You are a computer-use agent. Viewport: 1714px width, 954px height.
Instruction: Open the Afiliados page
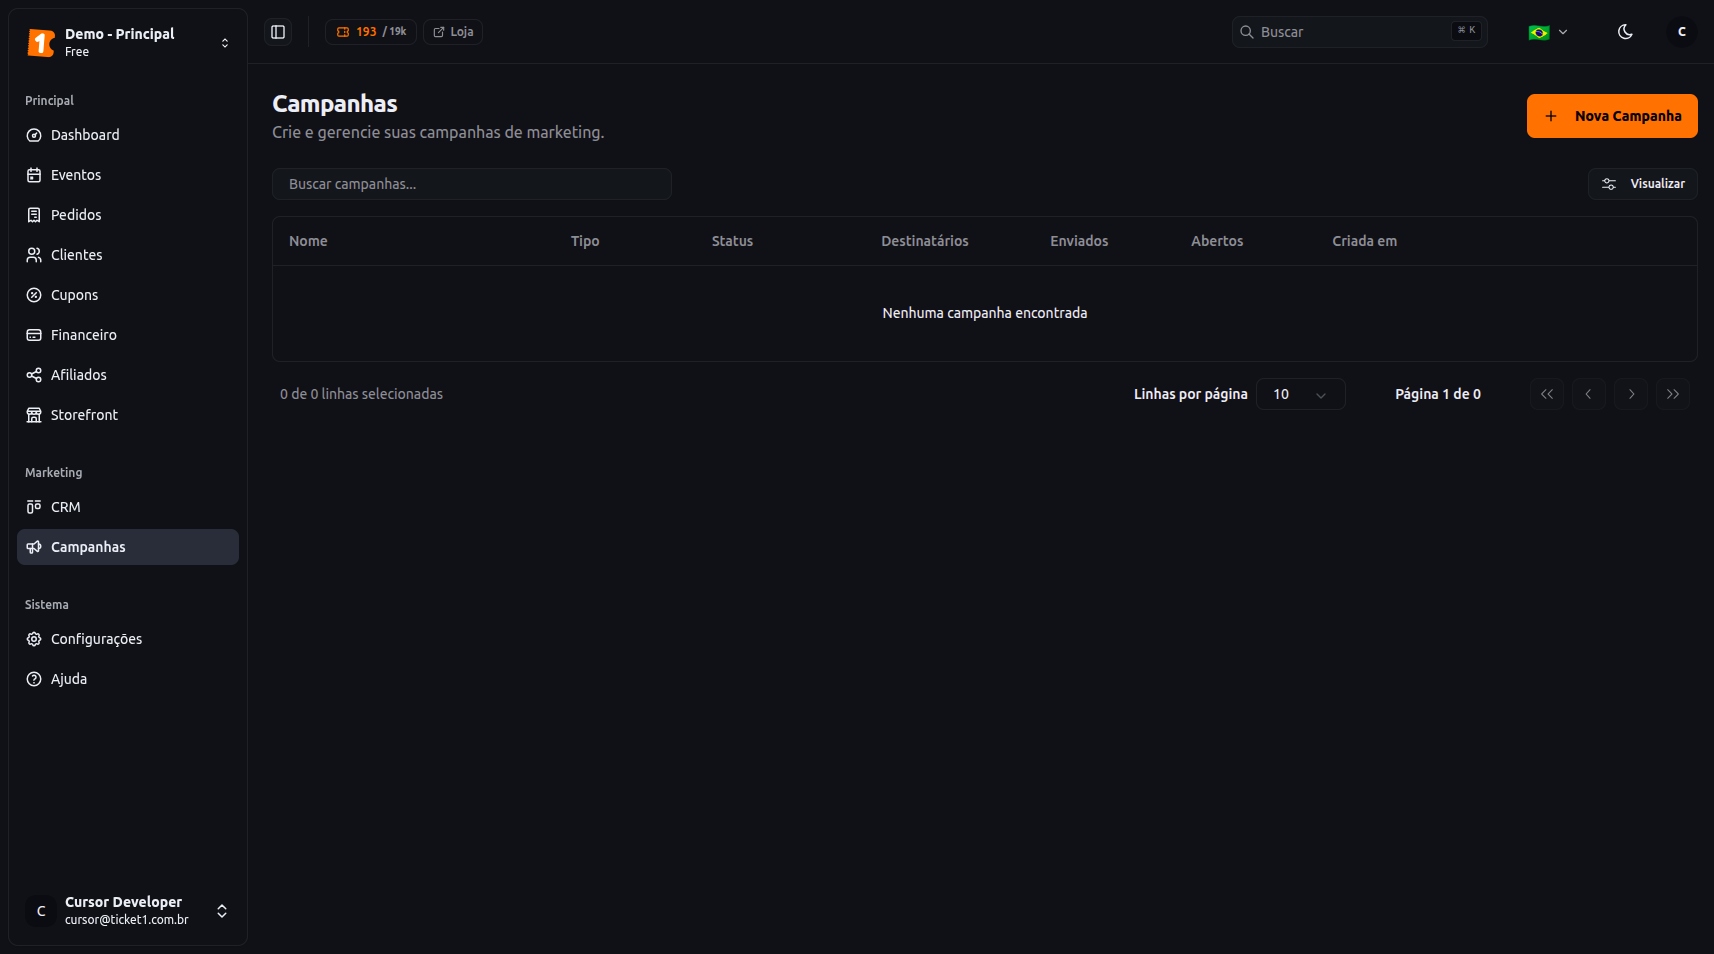(128, 375)
